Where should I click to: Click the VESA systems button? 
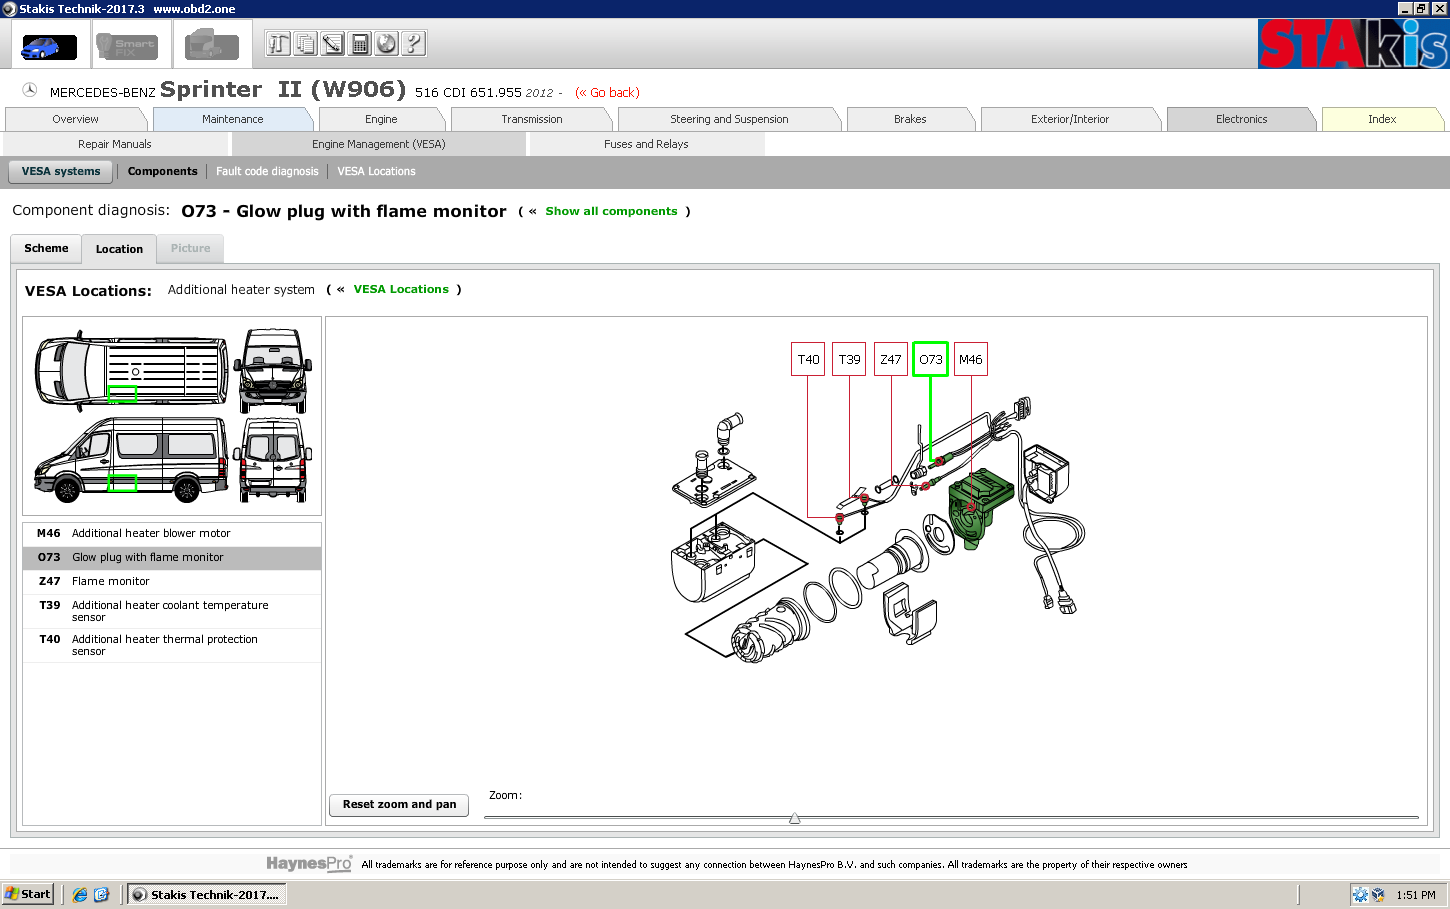click(x=61, y=171)
